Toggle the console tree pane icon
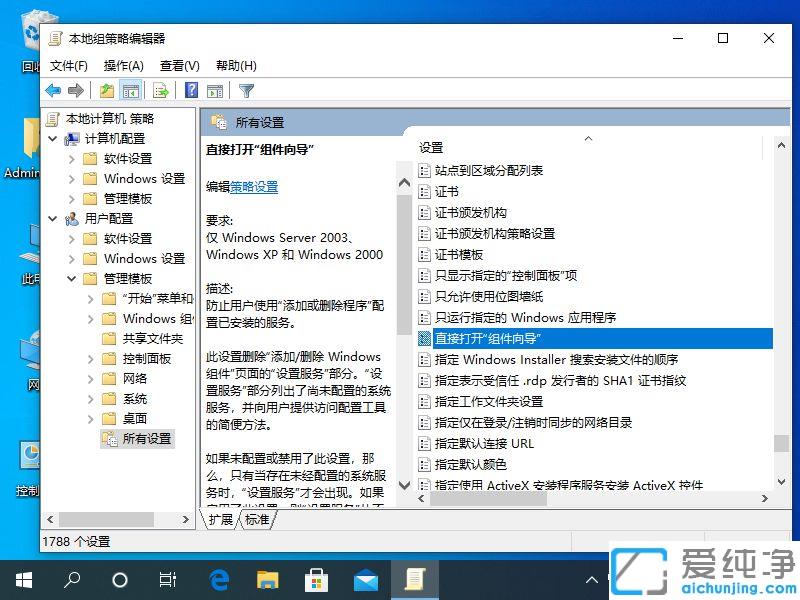Viewport: 800px width, 600px height. pyautogui.click(x=131, y=90)
